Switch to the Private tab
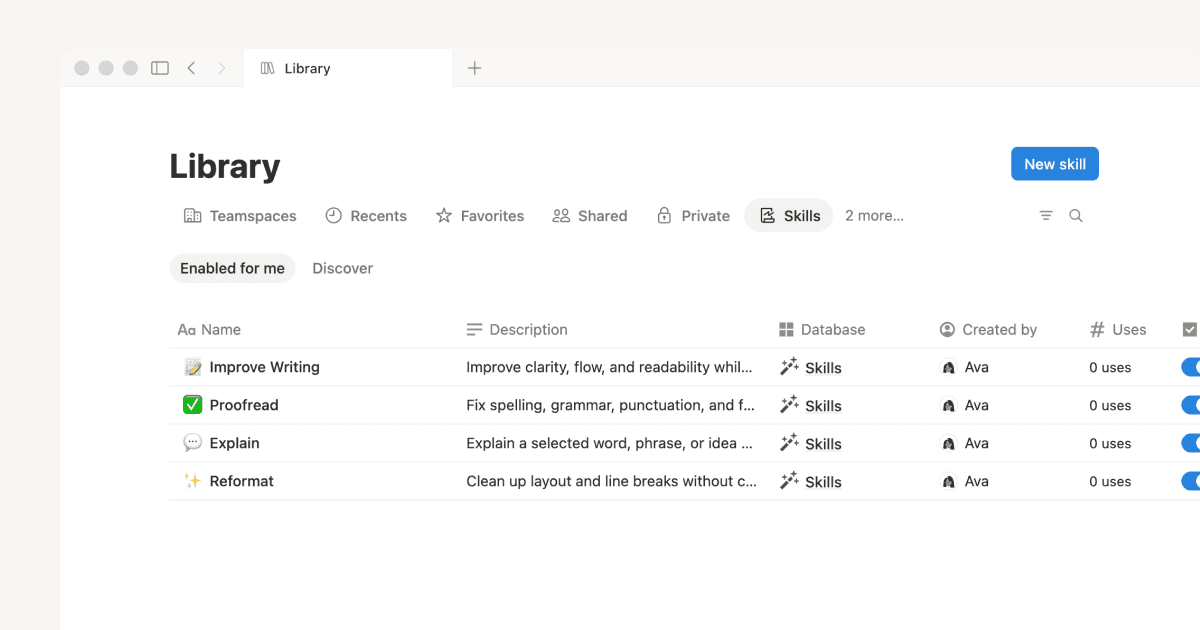This screenshot has width=1200, height=630. [693, 216]
